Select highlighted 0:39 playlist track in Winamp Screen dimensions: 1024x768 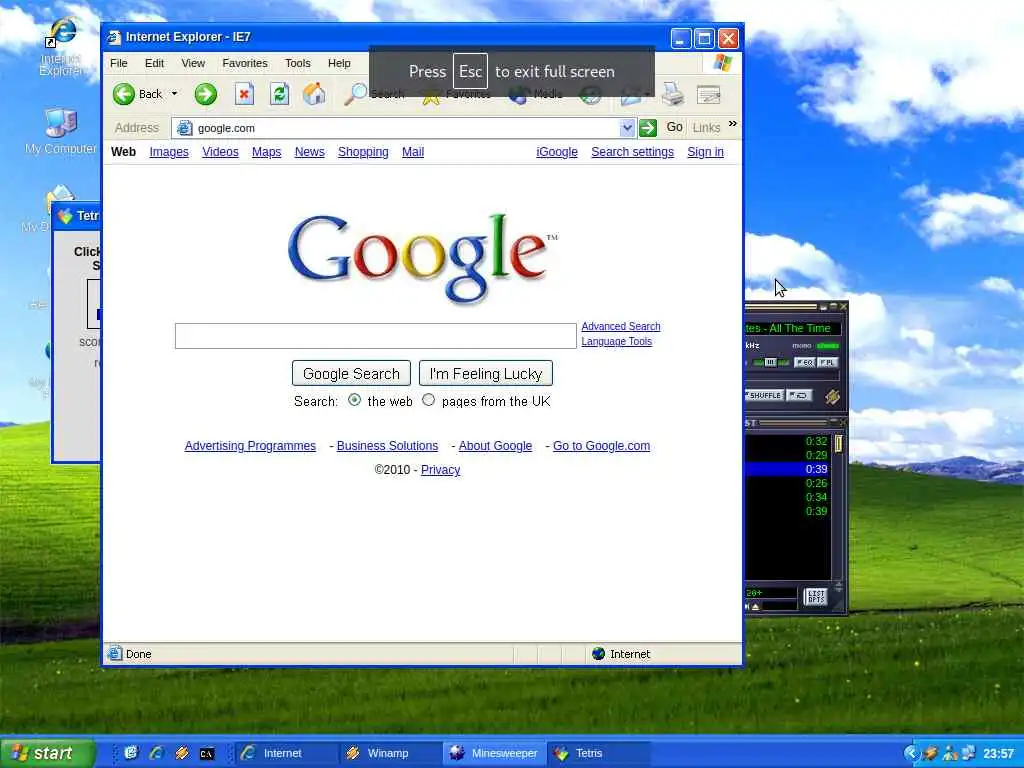pos(788,469)
